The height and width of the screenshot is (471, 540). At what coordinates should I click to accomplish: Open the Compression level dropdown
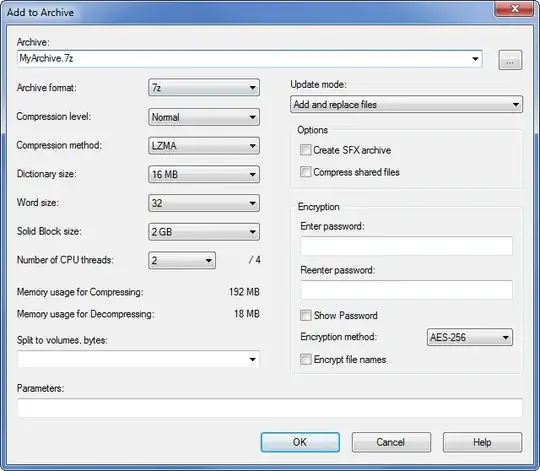[204, 117]
